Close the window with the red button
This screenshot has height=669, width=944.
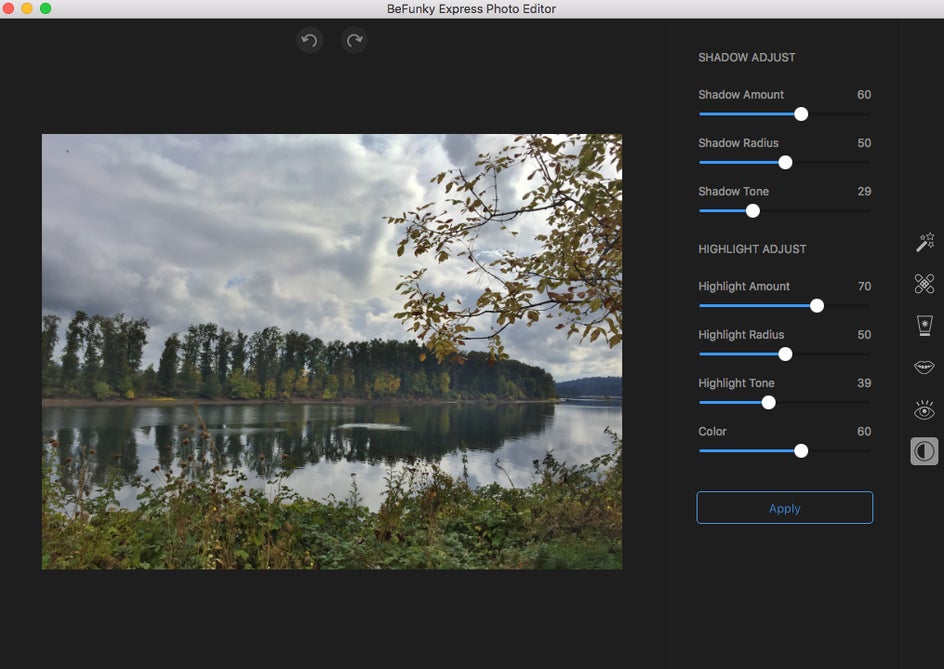[x=8, y=8]
